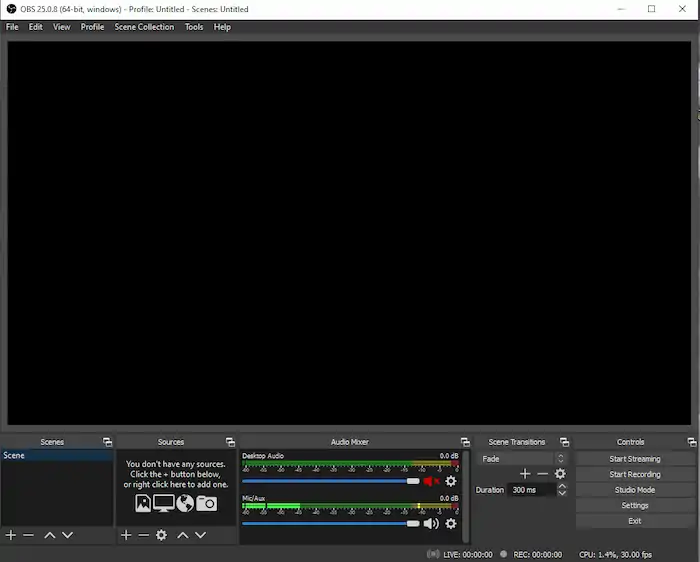Click the Mic/Aux volume slider
This screenshot has height=562, width=700.
[331, 524]
